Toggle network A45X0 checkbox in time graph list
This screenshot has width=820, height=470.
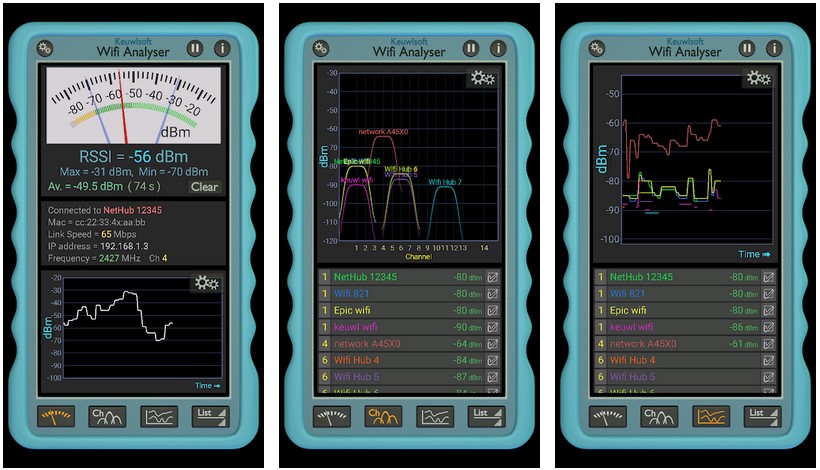(x=768, y=344)
